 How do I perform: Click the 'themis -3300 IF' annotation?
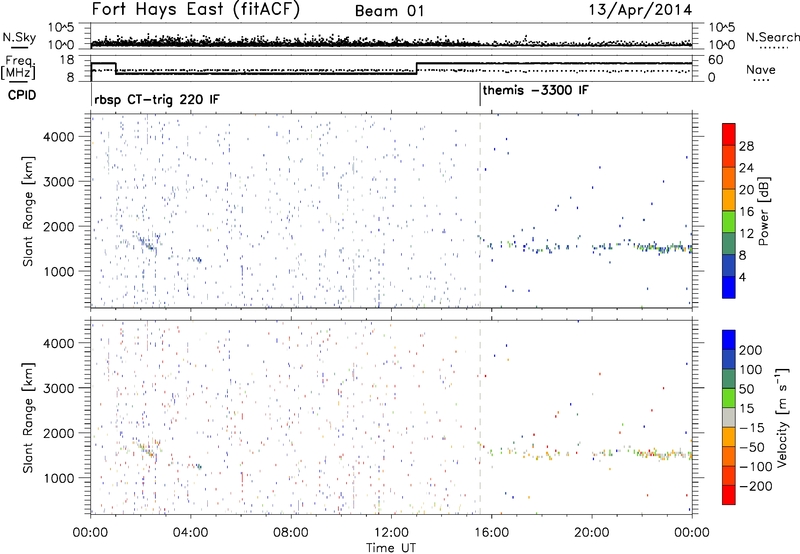(536, 90)
